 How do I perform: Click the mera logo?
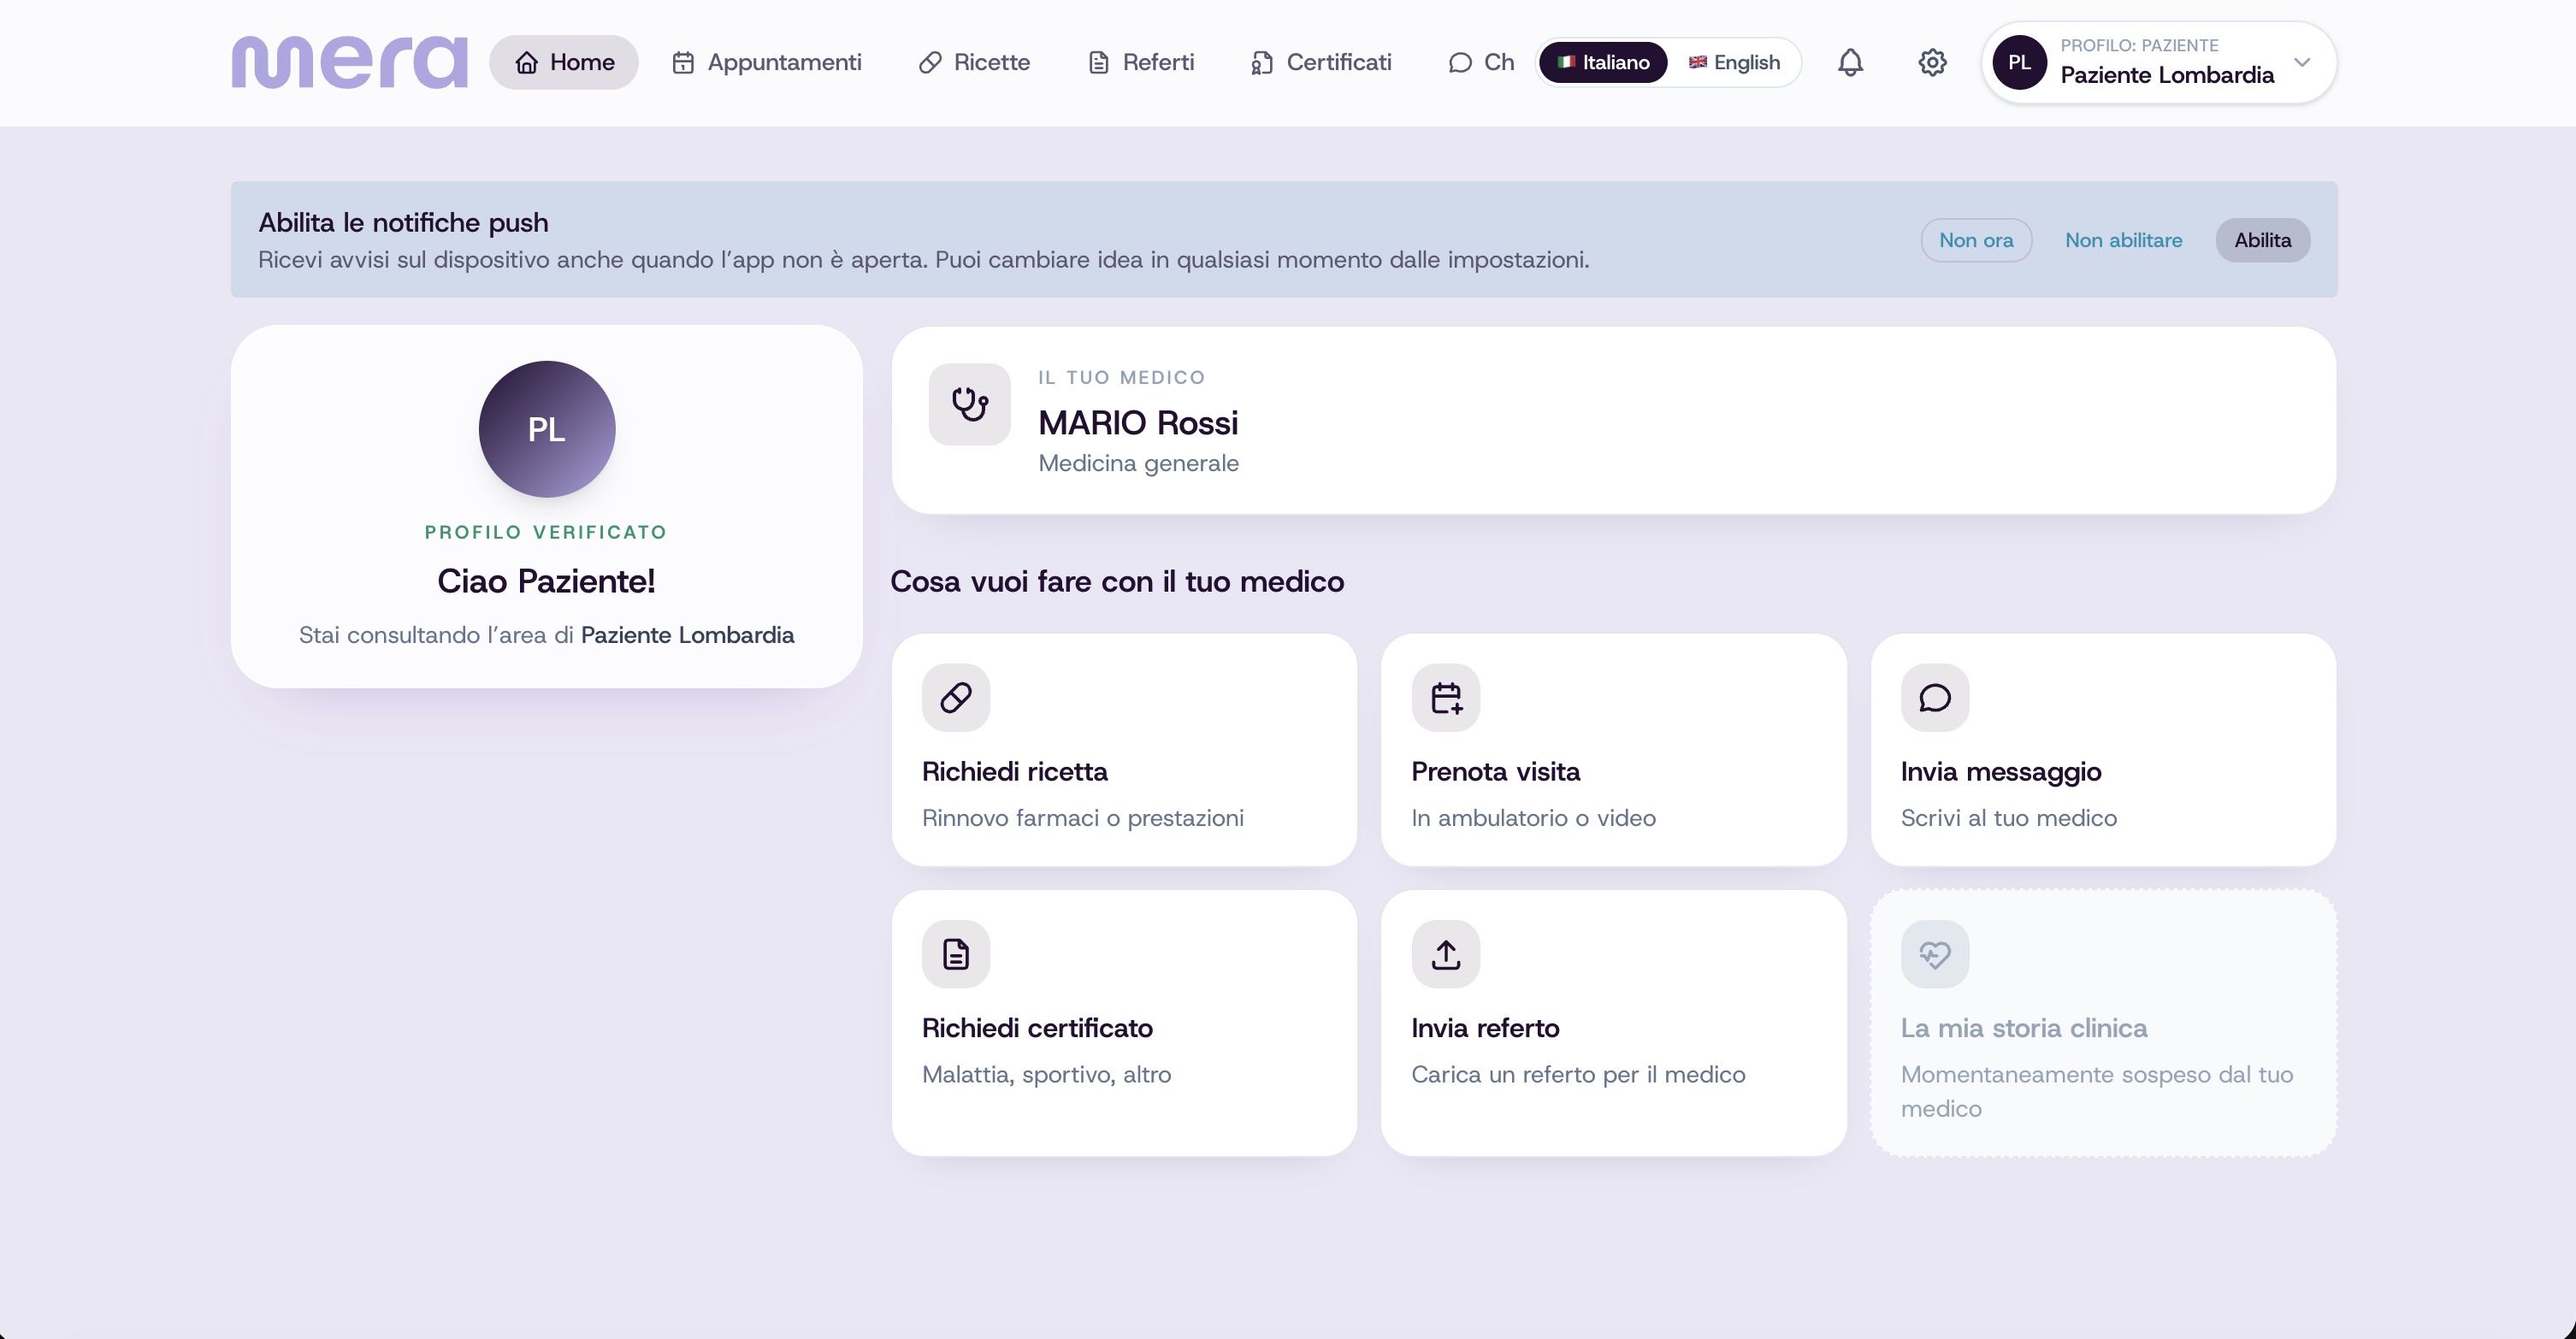pos(349,62)
